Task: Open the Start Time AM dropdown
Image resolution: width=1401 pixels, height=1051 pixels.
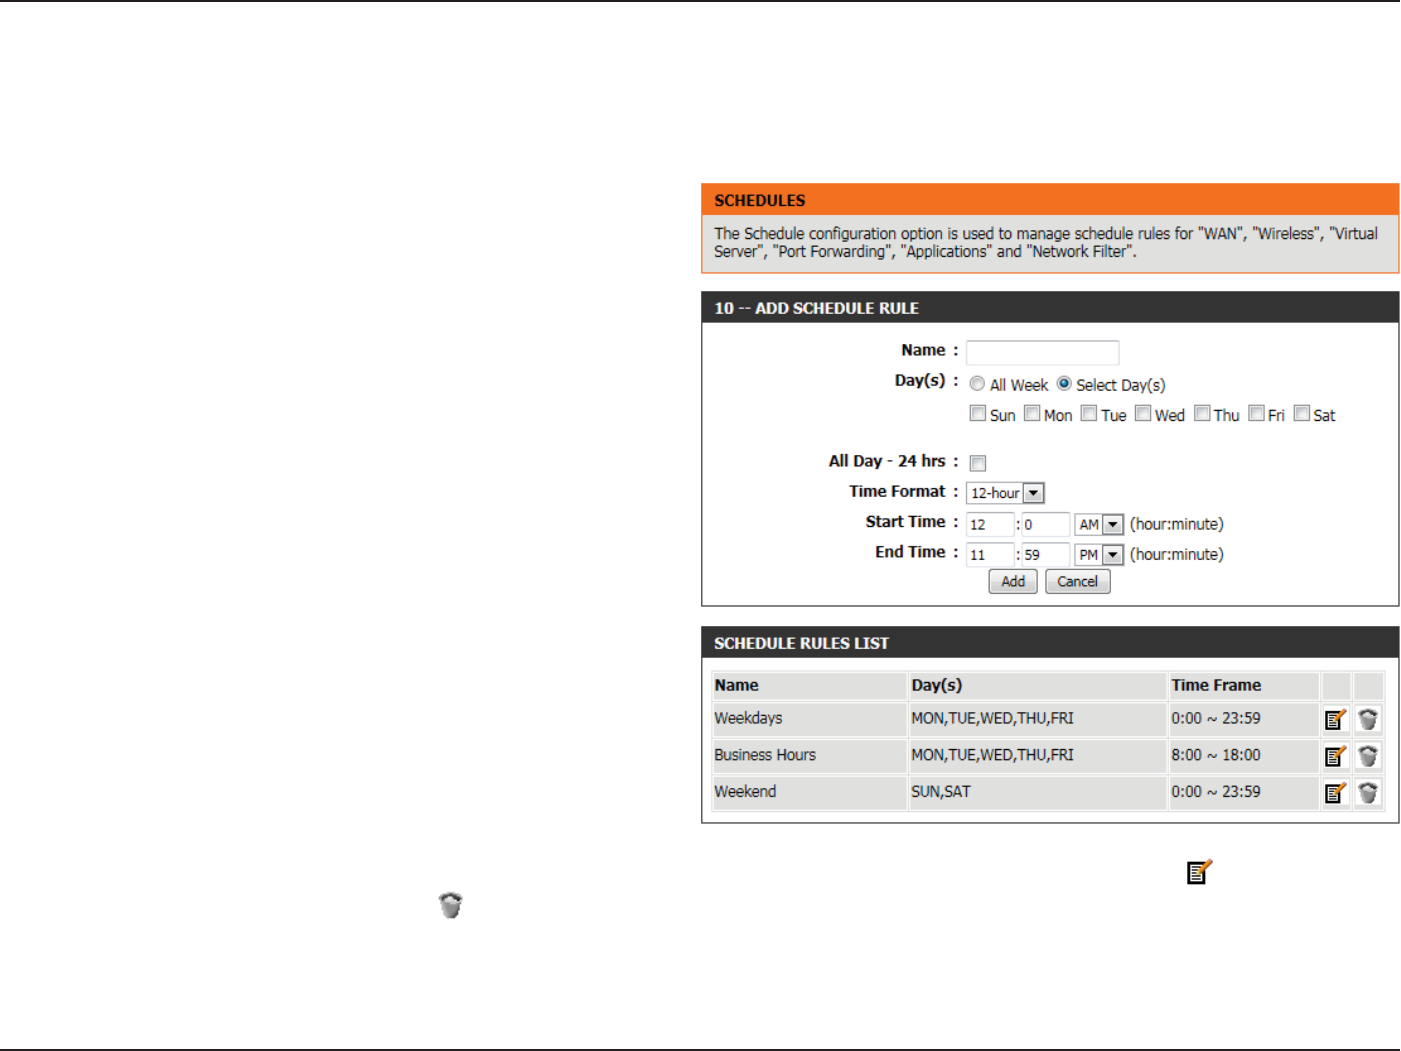Action: click(1099, 524)
